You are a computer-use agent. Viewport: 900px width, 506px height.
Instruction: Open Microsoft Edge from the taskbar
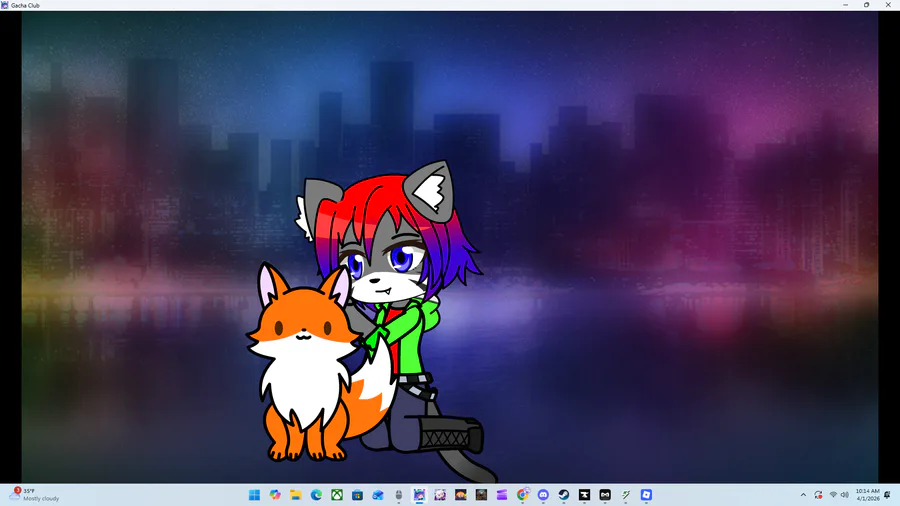pyautogui.click(x=316, y=495)
